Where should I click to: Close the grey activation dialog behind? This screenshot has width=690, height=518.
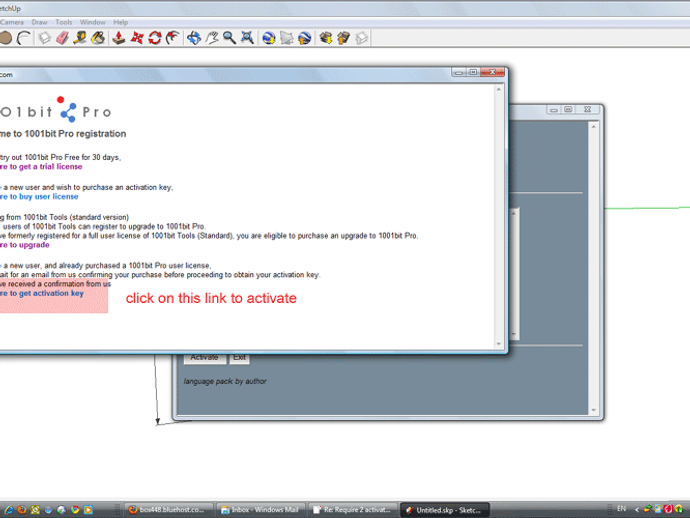tap(587, 109)
